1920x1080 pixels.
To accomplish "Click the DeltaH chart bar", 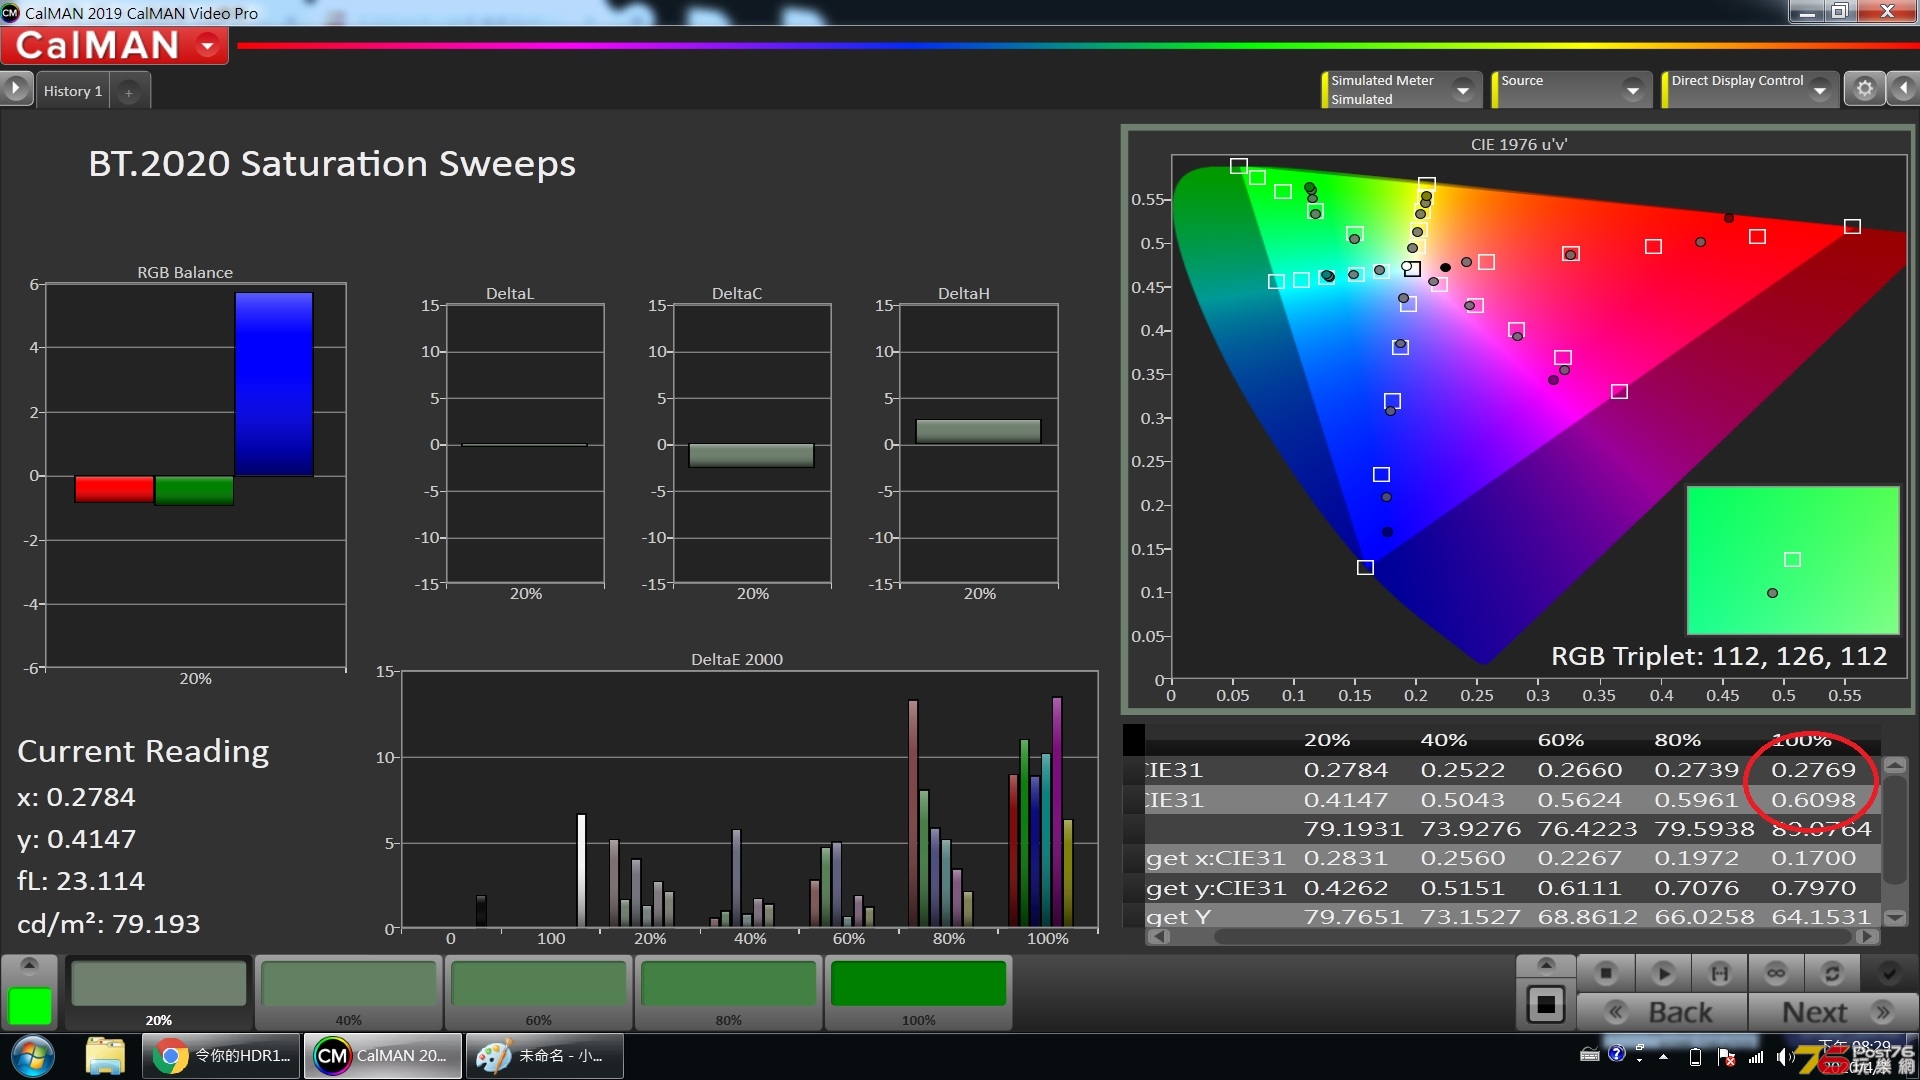I will coord(978,431).
